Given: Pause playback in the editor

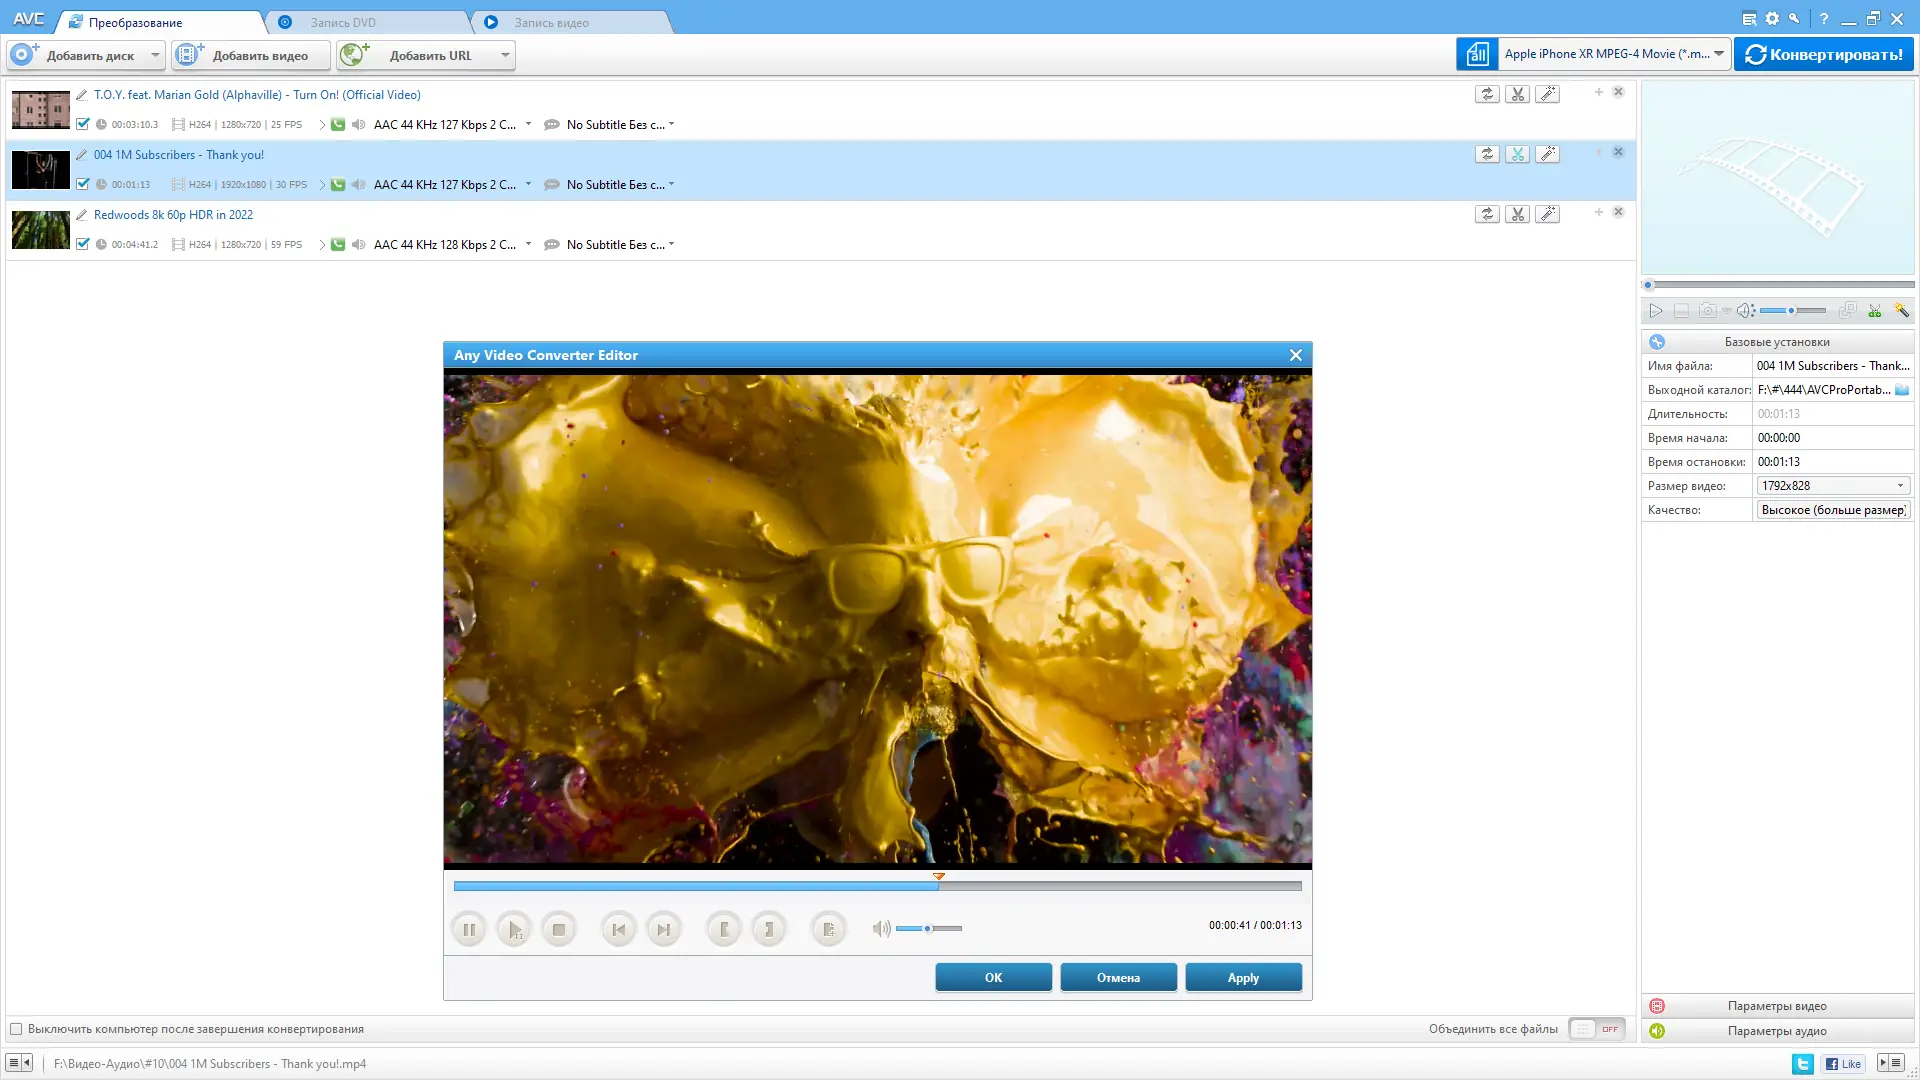Looking at the screenshot, I should (468, 929).
